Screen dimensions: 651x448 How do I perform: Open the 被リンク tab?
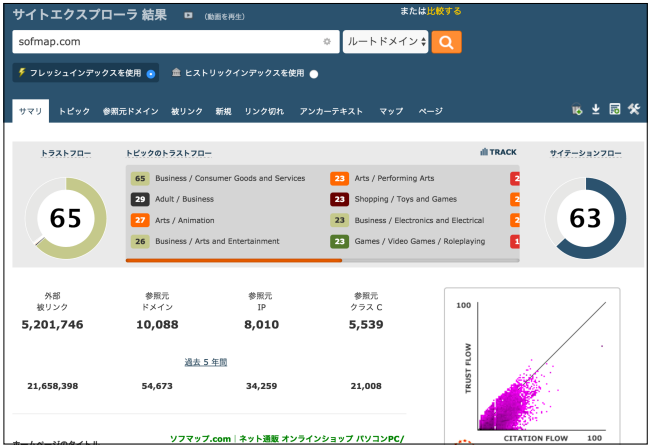(x=187, y=111)
